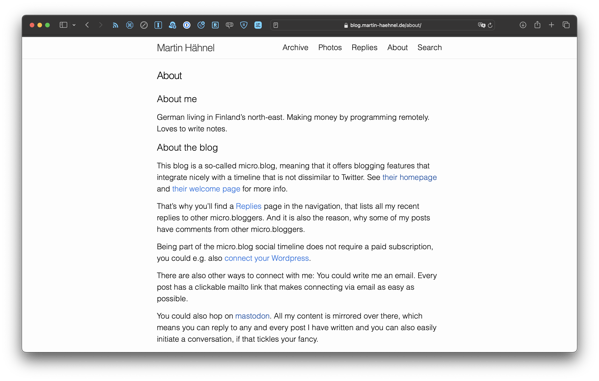Click the square I extension icon
Screen dimensions: 599x381
coord(158,25)
